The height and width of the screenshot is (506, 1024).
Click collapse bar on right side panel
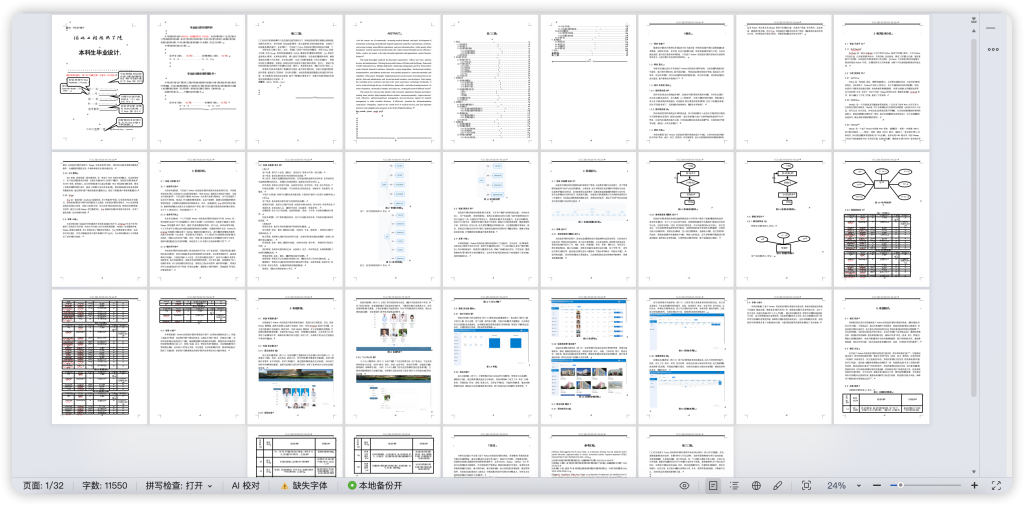[x=991, y=28]
